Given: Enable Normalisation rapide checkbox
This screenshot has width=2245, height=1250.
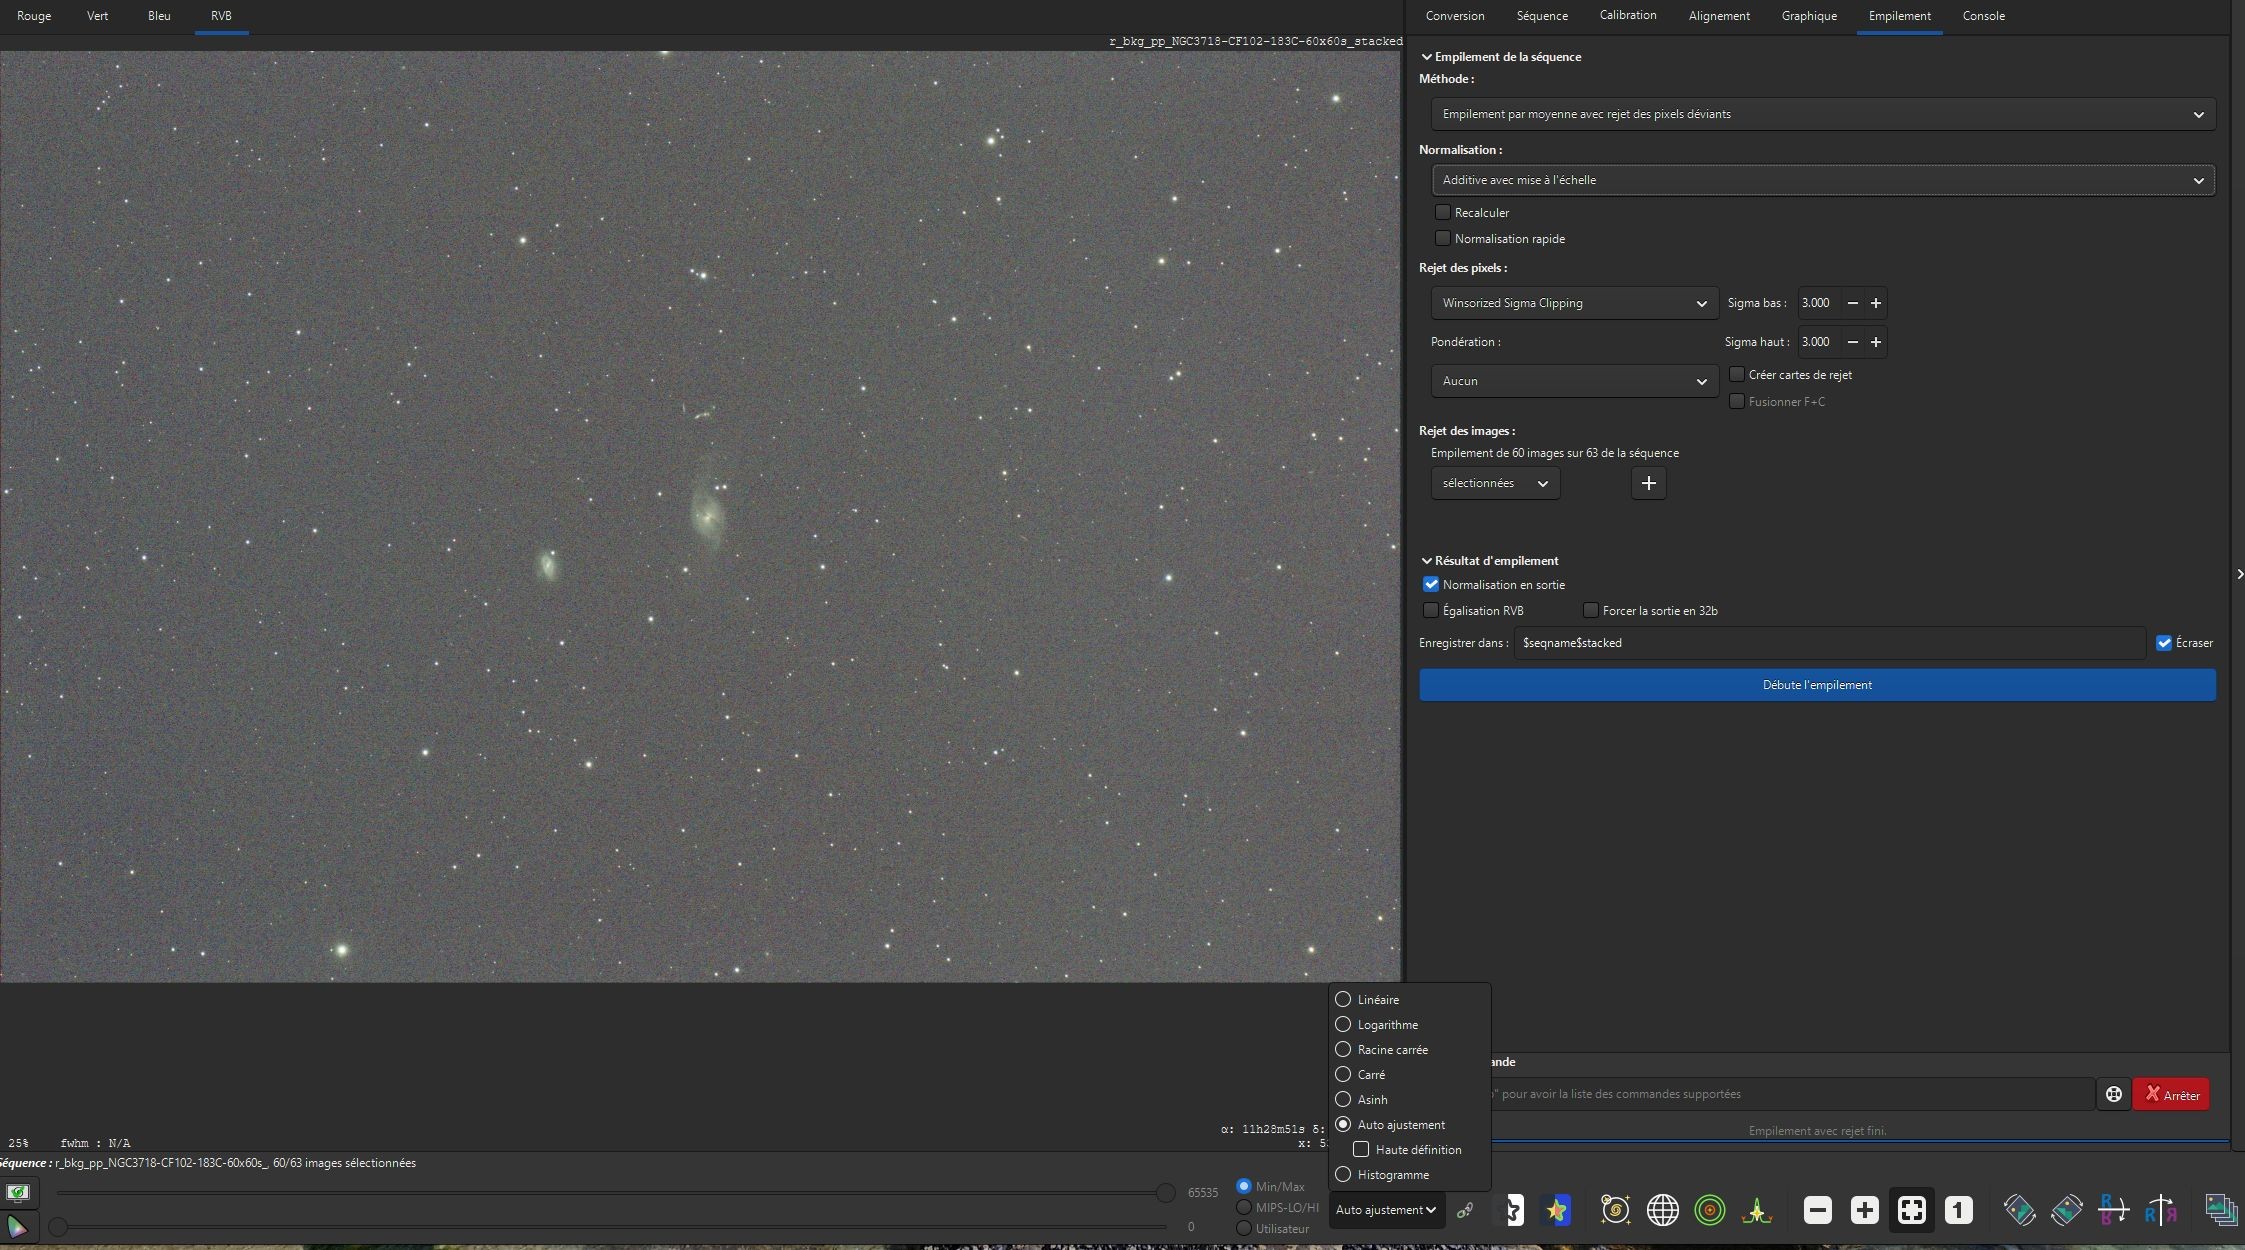Looking at the screenshot, I should [x=1442, y=238].
